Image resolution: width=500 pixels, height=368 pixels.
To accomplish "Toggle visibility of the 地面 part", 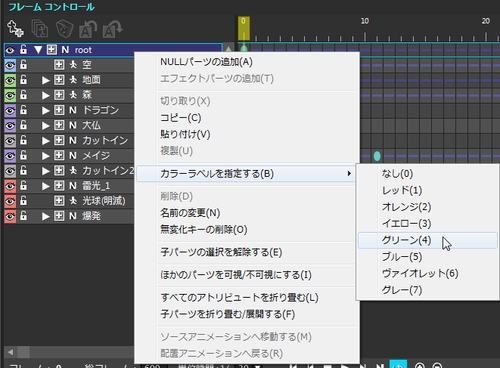I will click(10, 80).
